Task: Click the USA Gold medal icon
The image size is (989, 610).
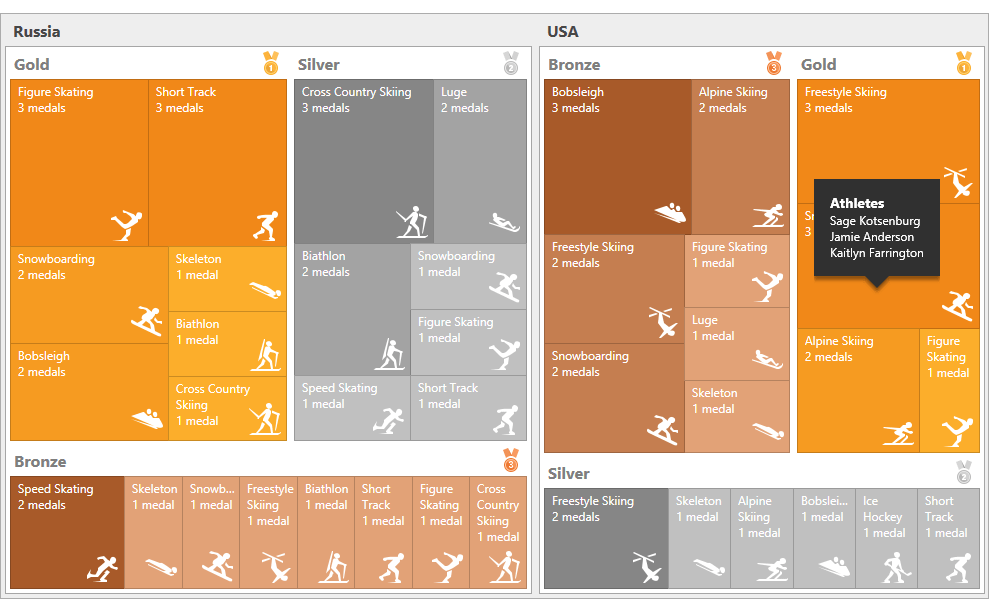Action: 963,64
